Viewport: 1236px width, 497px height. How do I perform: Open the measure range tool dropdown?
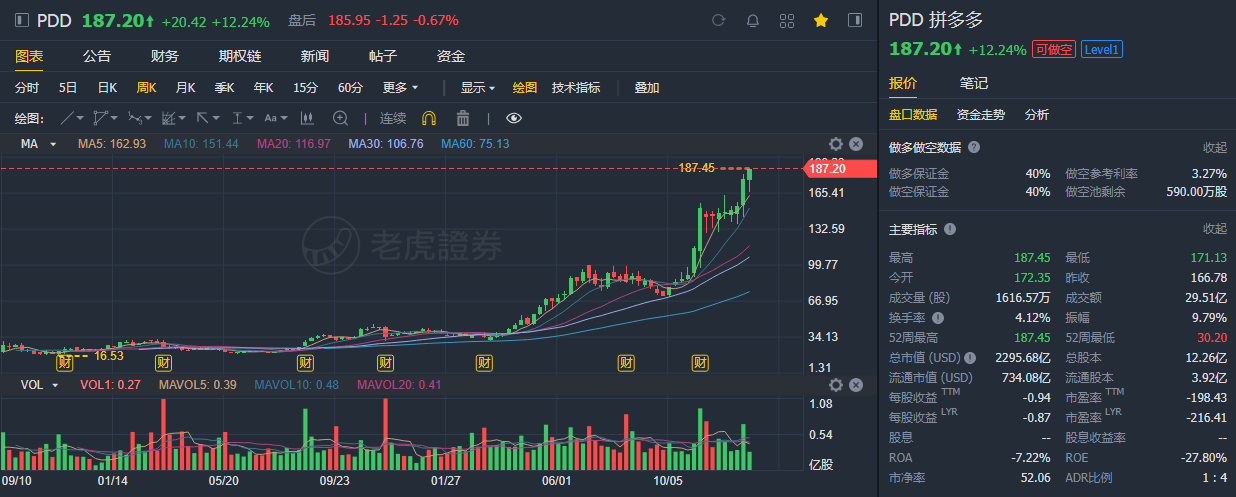tap(242, 117)
